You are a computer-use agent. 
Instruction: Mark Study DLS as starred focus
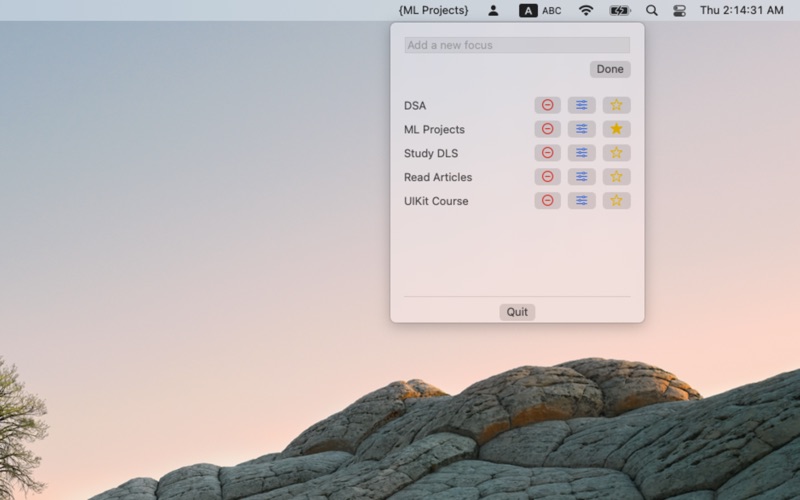[616, 153]
